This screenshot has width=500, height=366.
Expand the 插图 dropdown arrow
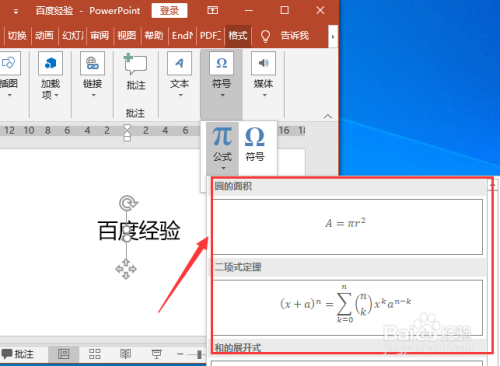[x=9, y=96]
